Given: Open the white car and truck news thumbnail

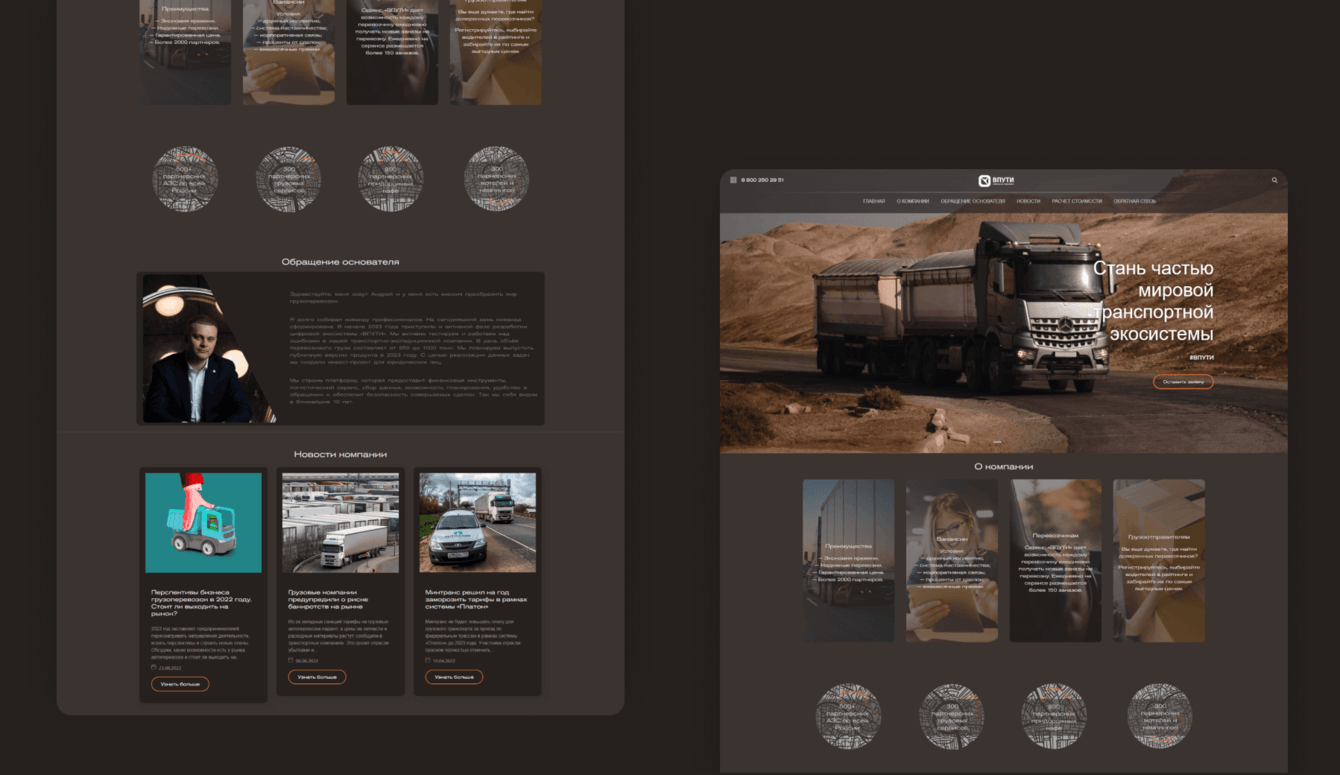Looking at the screenshot, I should pyautogui.click(x=477, y=523).
